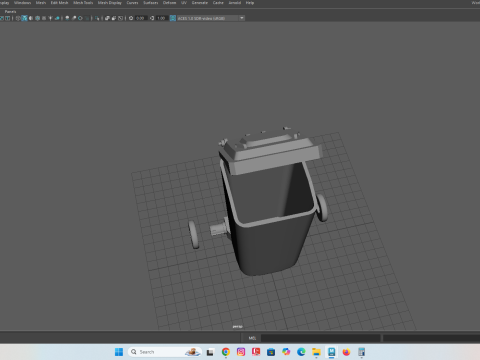Click gamma value field showing 1.00
Image resolution: width=480 pixels, height=360 pixels.
click(x=162, y=18)
